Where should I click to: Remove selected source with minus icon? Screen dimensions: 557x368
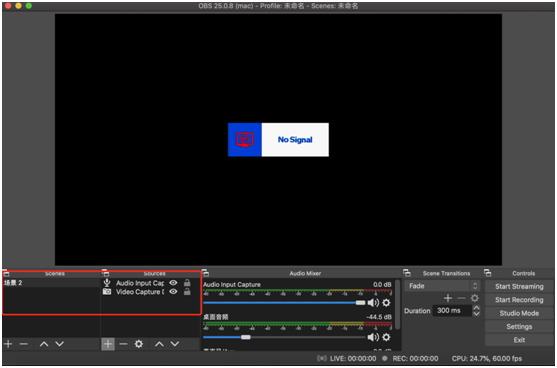[123, 344]
